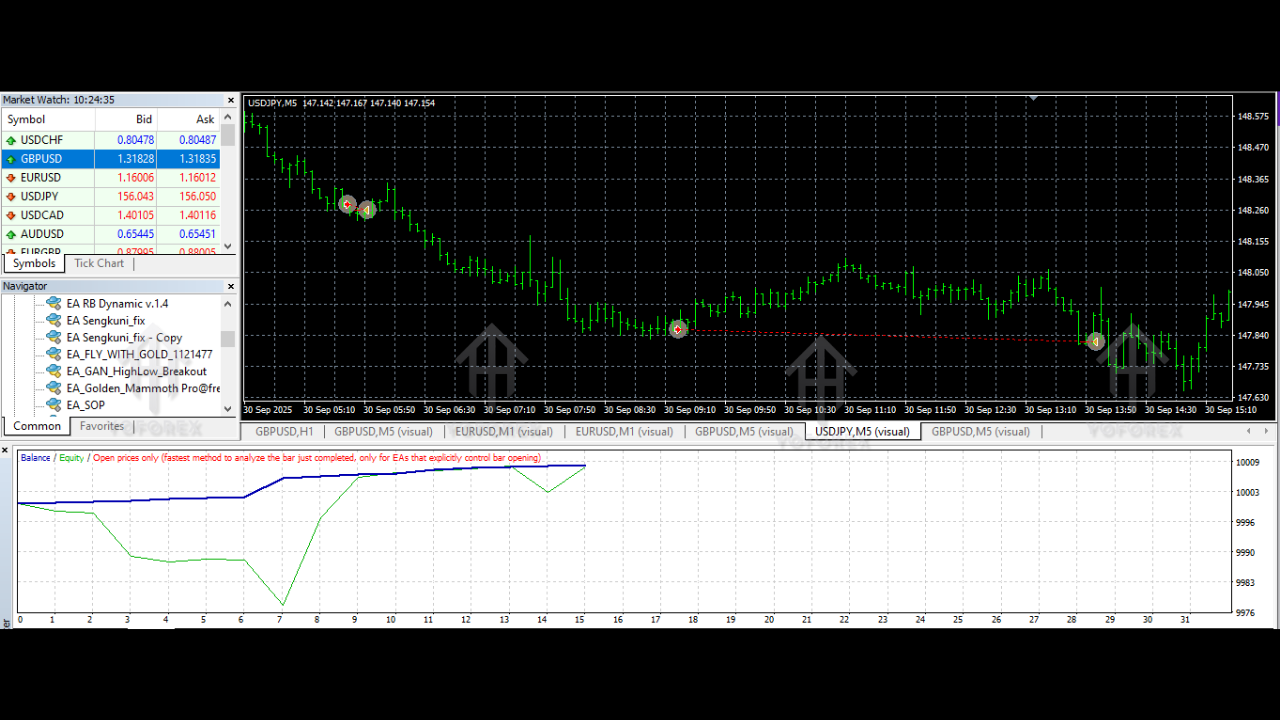Image resolution: width=1280 pixels, height=720 pixels.
Task: Close the Market Watch panel
Action: [230, 99]
